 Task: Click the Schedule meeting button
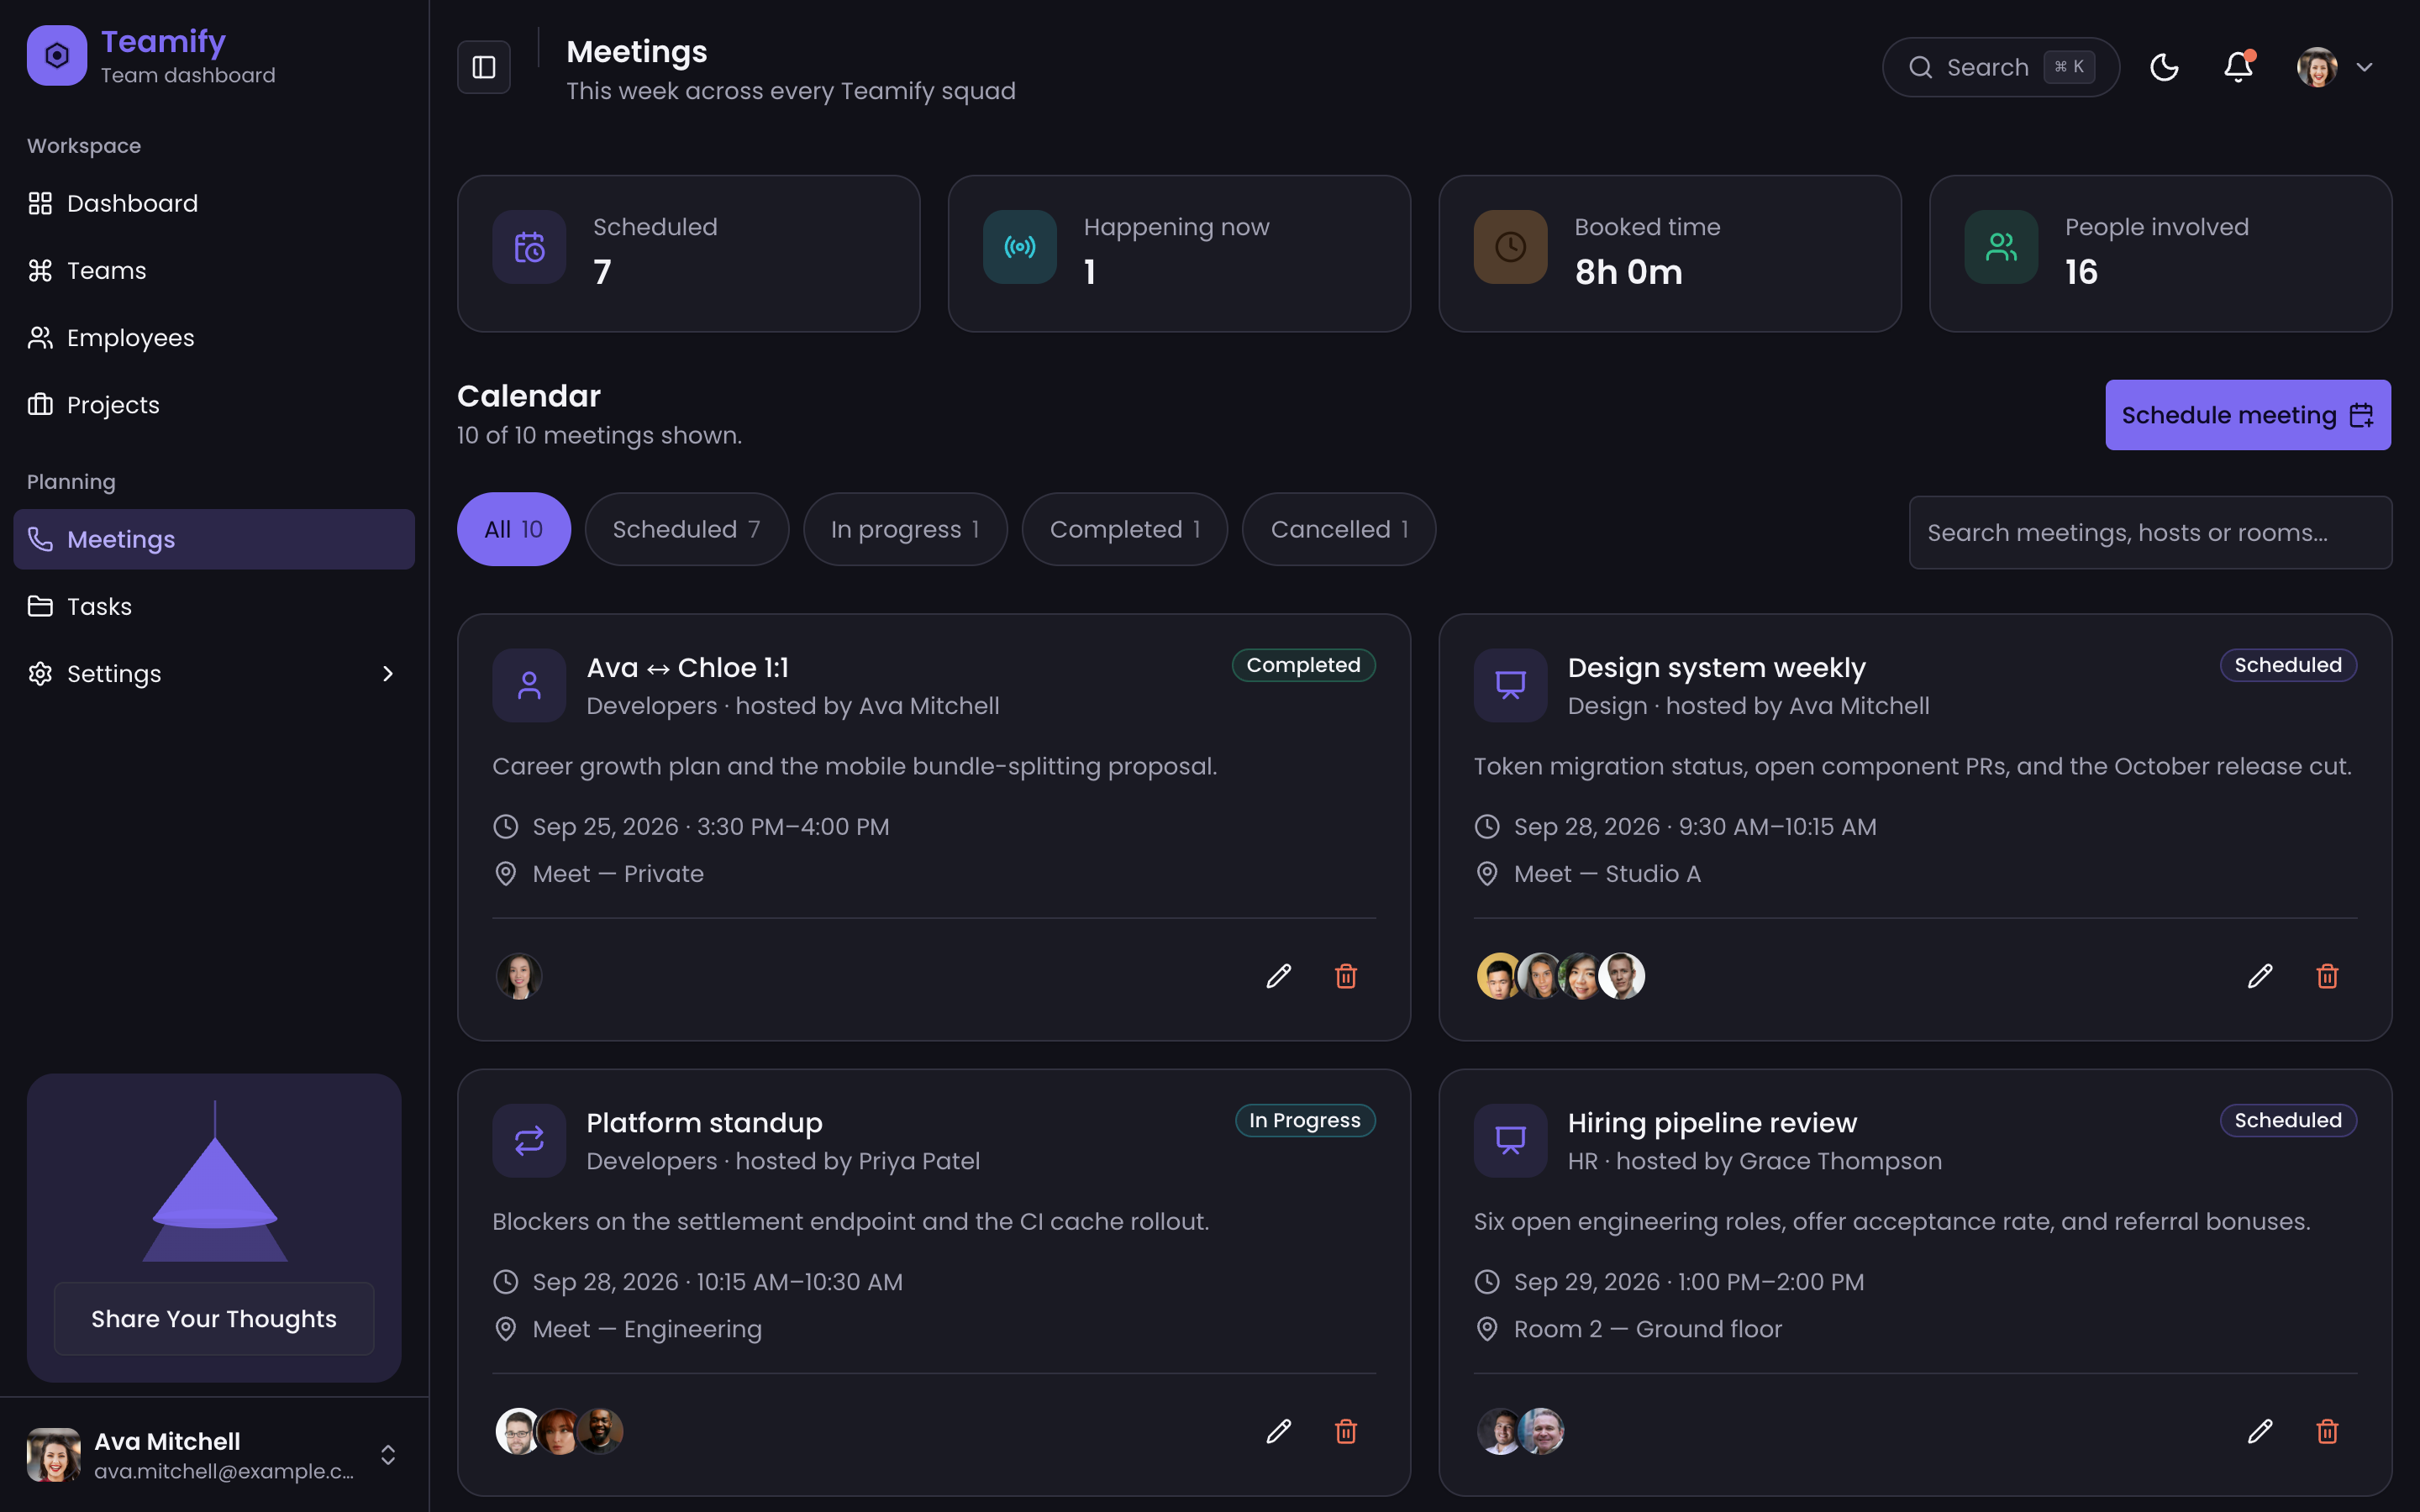pyautogui.click(x=2248, y=415)
